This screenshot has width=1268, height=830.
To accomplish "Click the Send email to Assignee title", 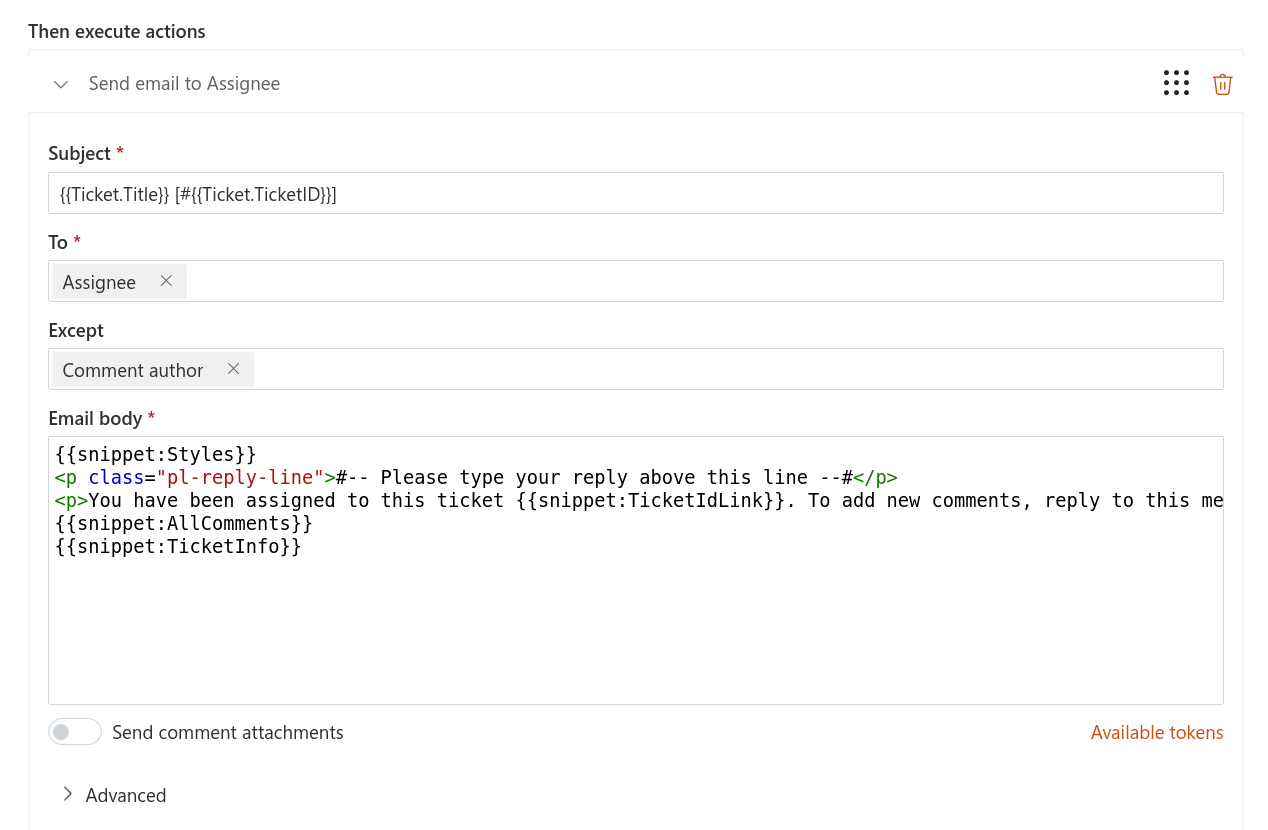I will pos(184,84).
